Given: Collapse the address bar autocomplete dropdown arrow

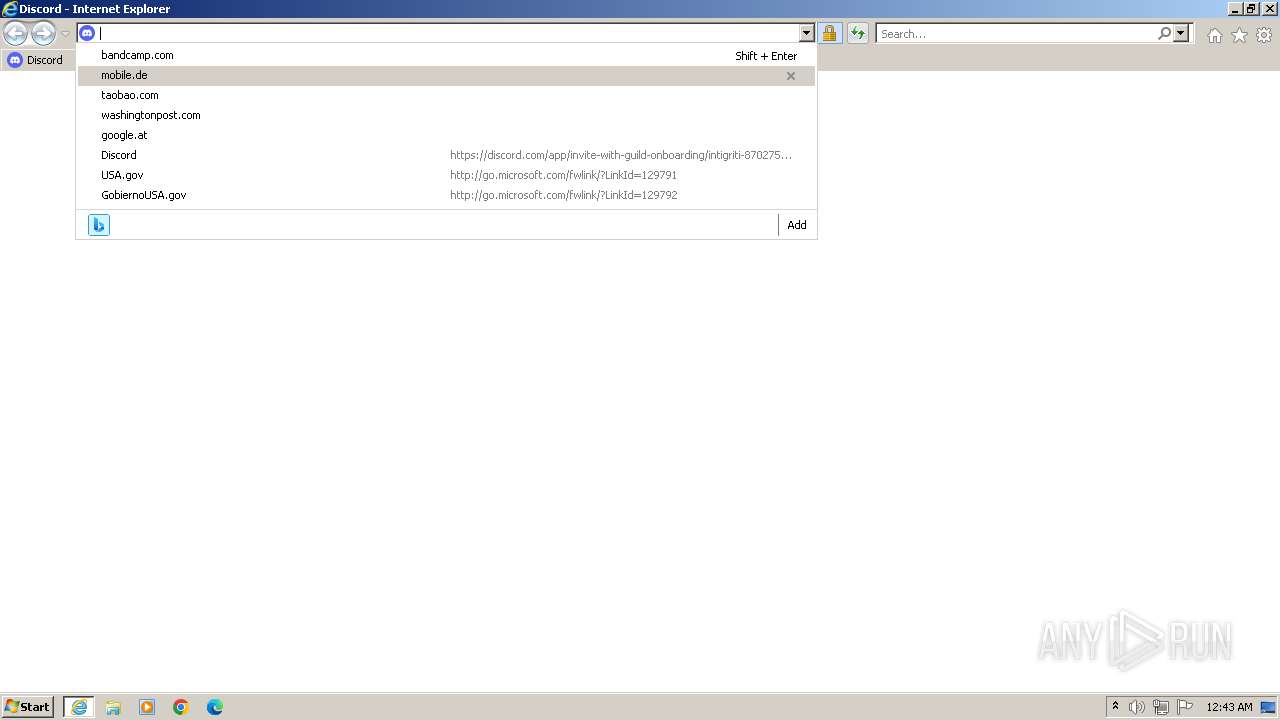Looking at the screenshot, I should [x=807, y=33].
